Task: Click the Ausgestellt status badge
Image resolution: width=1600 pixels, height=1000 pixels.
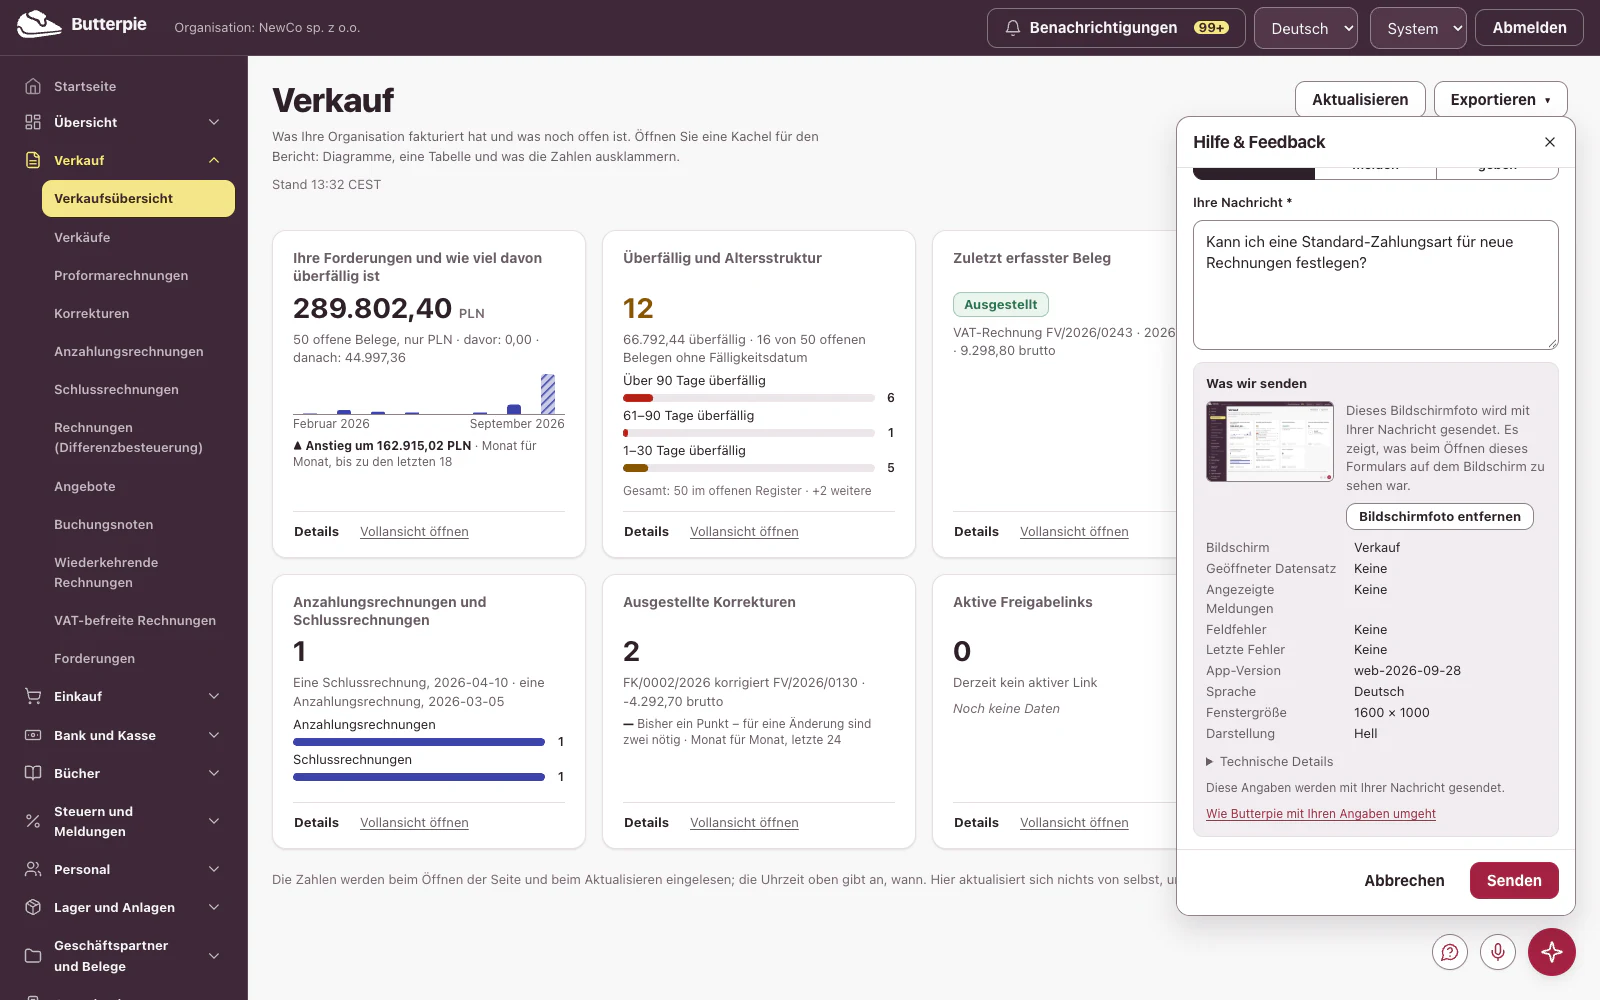Action: pyautogui.click(x=1000, y=305)
